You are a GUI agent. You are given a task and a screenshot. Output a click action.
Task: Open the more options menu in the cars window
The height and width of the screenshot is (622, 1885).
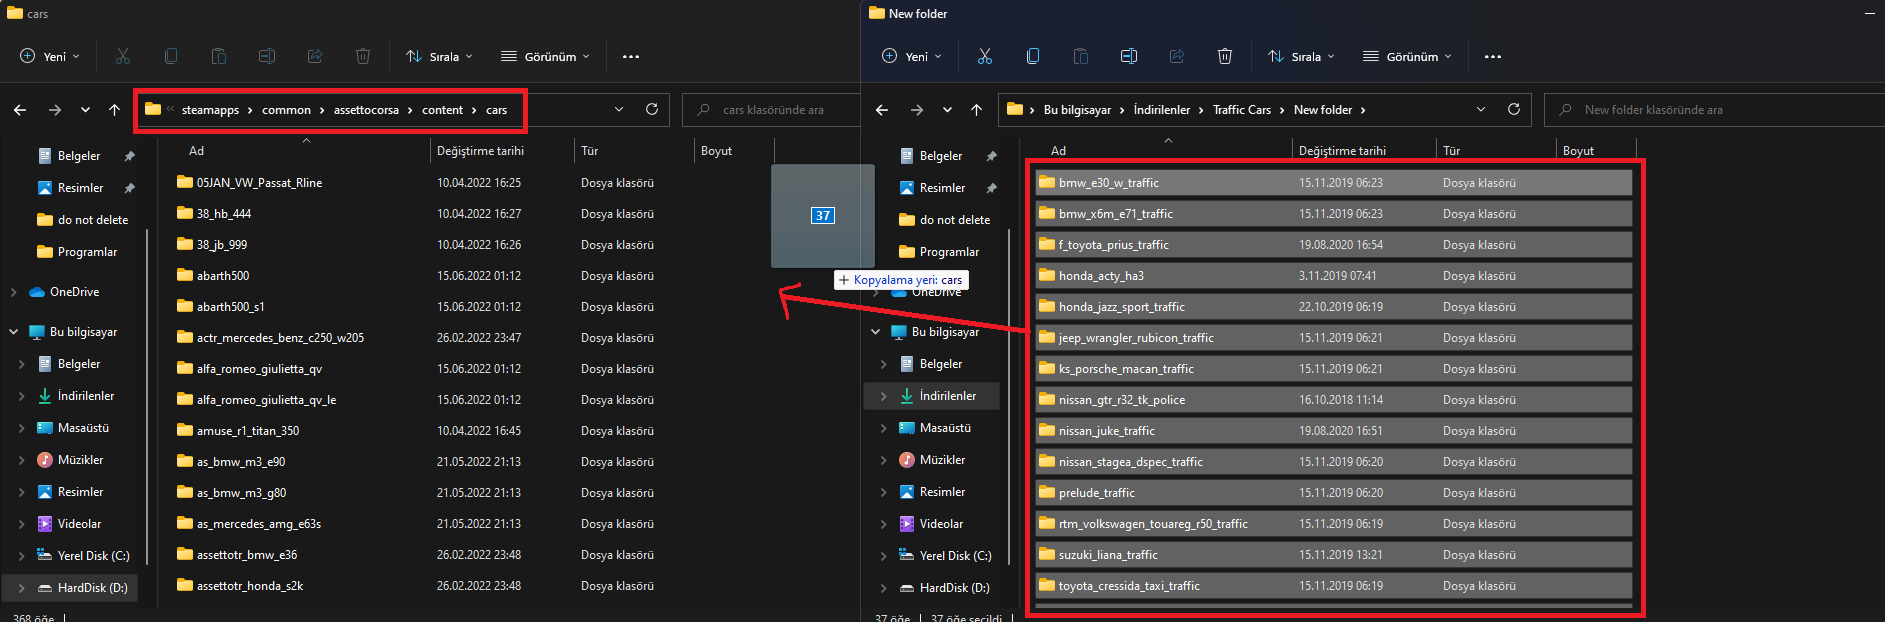tap(631, 57)
